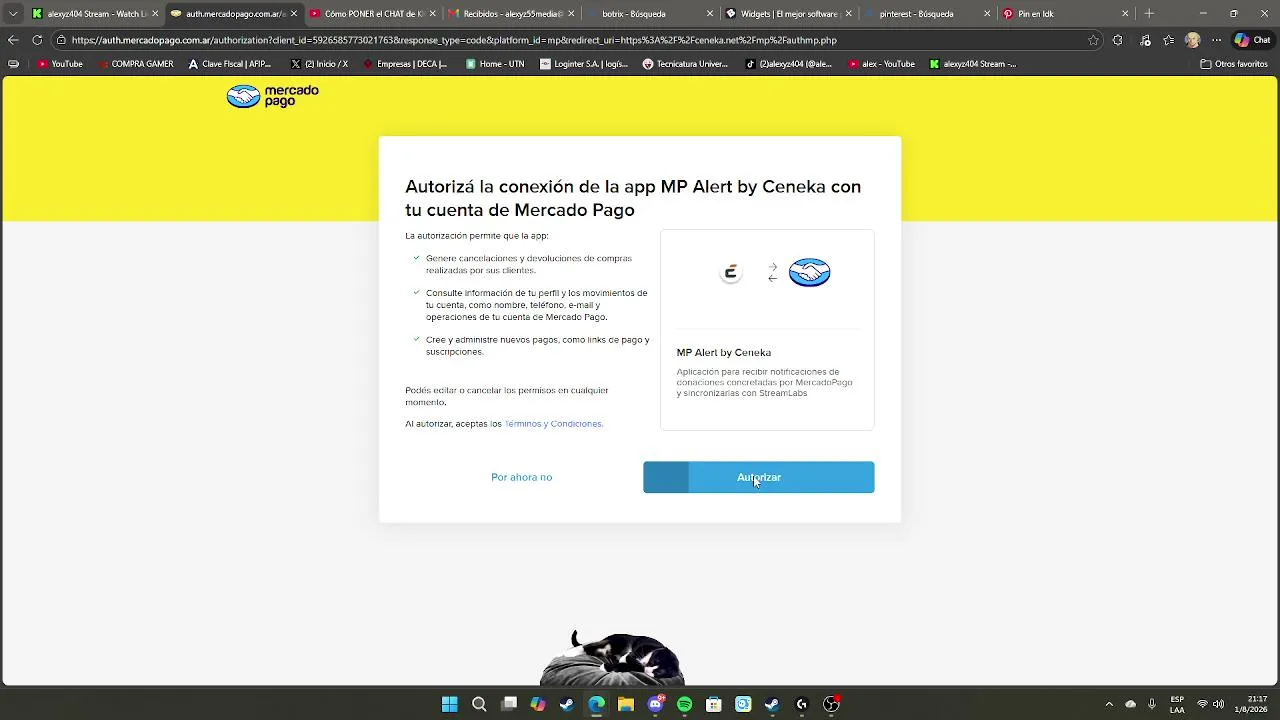Open the alex - YouTube bookmark
Viewport: 1280px width, 720px height.
881,64
